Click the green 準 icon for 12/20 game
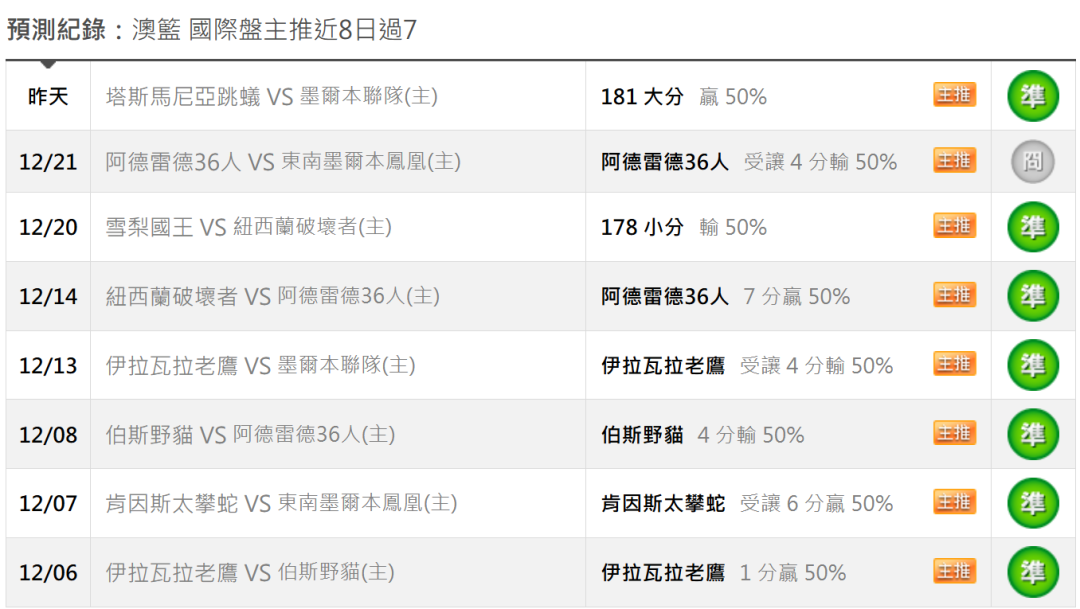This screenshot has width=1080, height=609. [1032, 227]
